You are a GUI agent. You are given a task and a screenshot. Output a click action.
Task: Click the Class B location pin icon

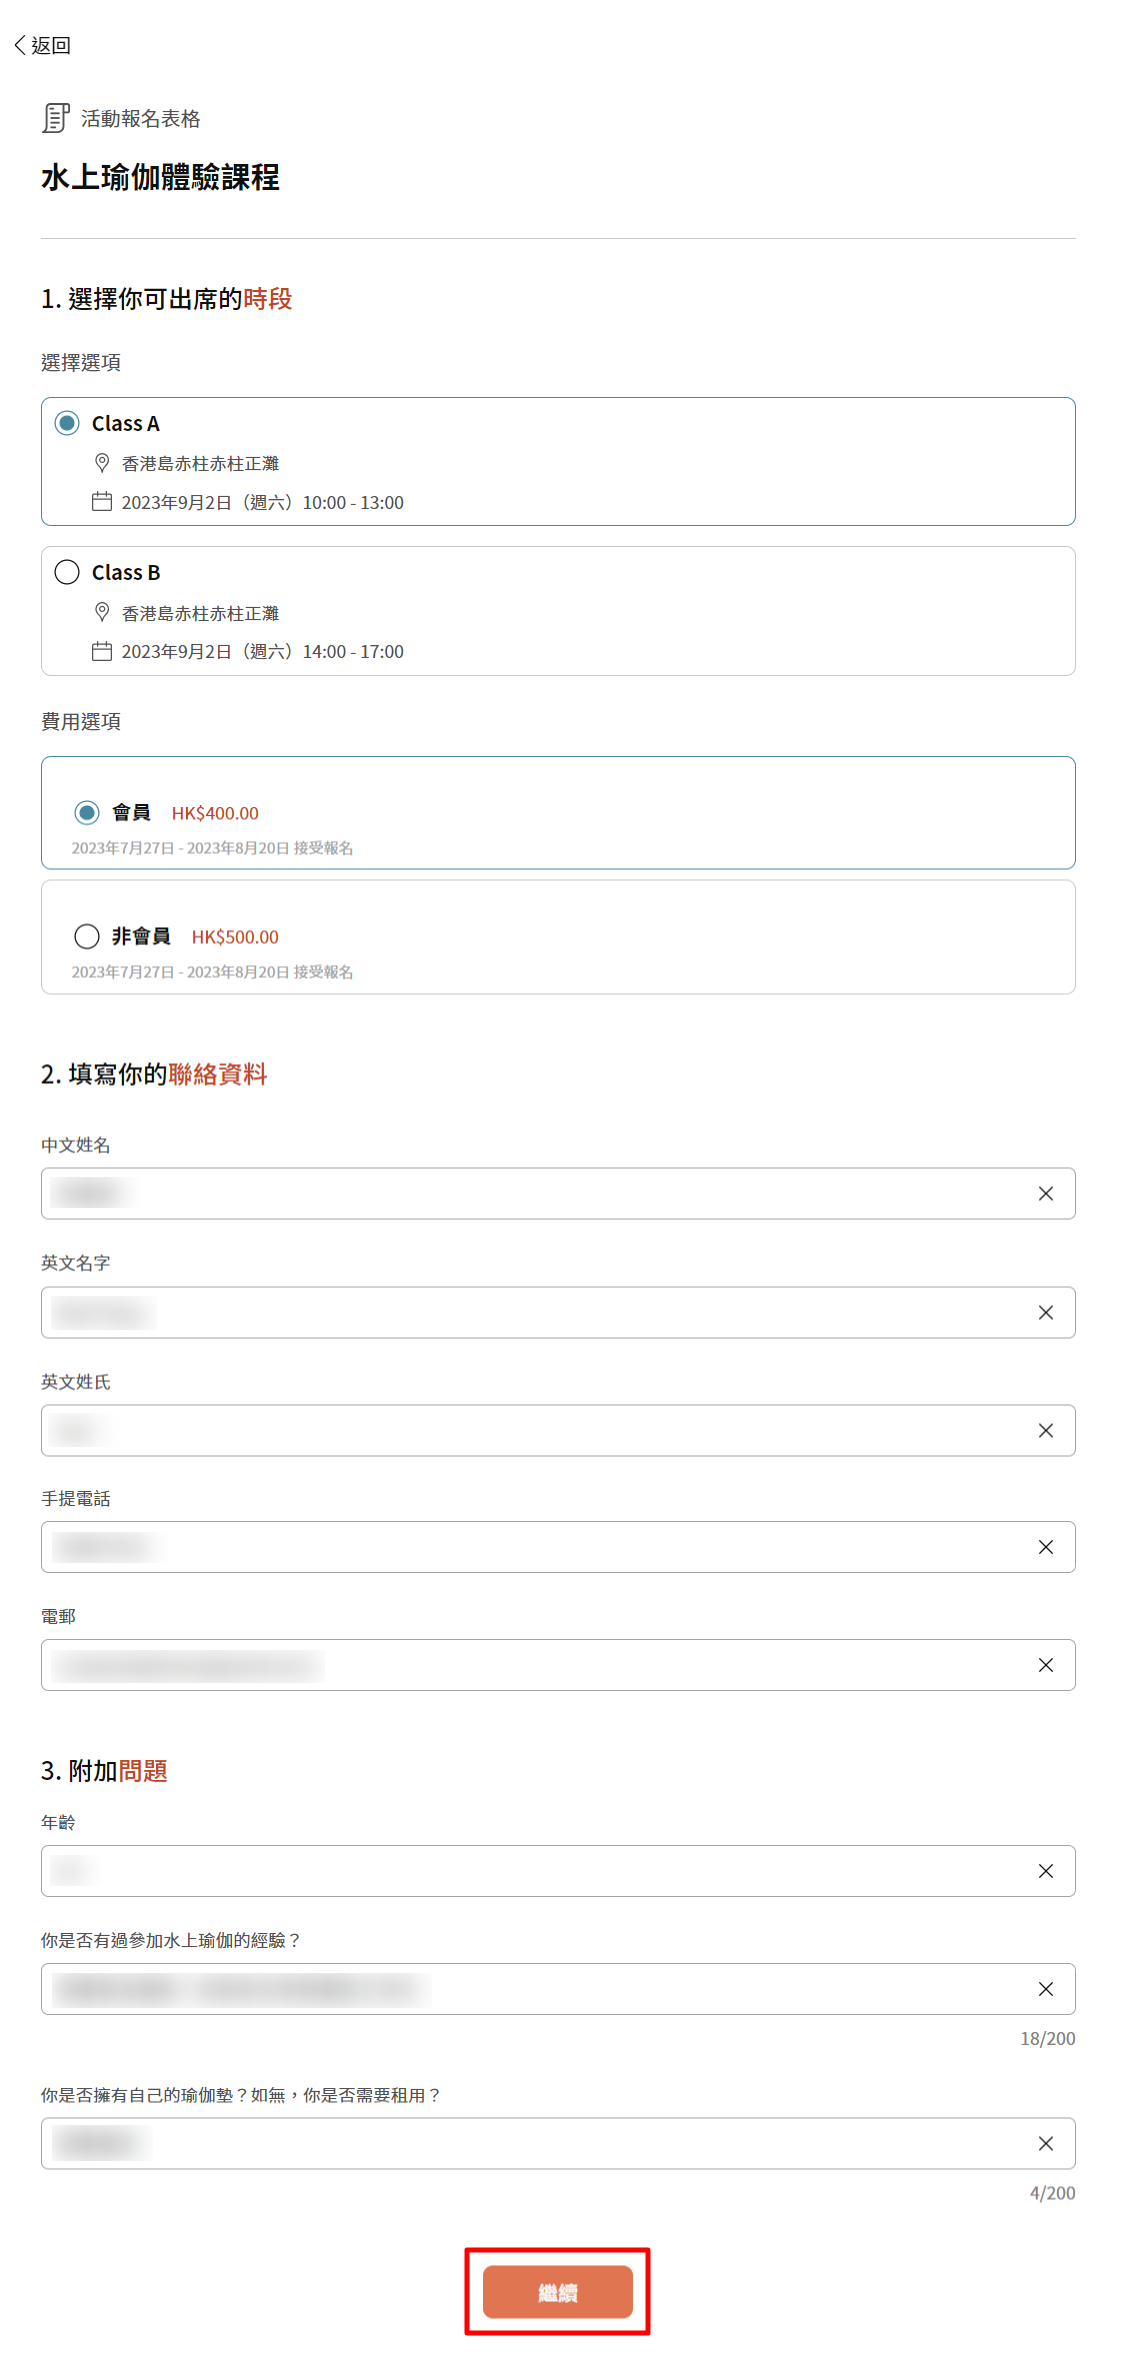coord(102,612)
